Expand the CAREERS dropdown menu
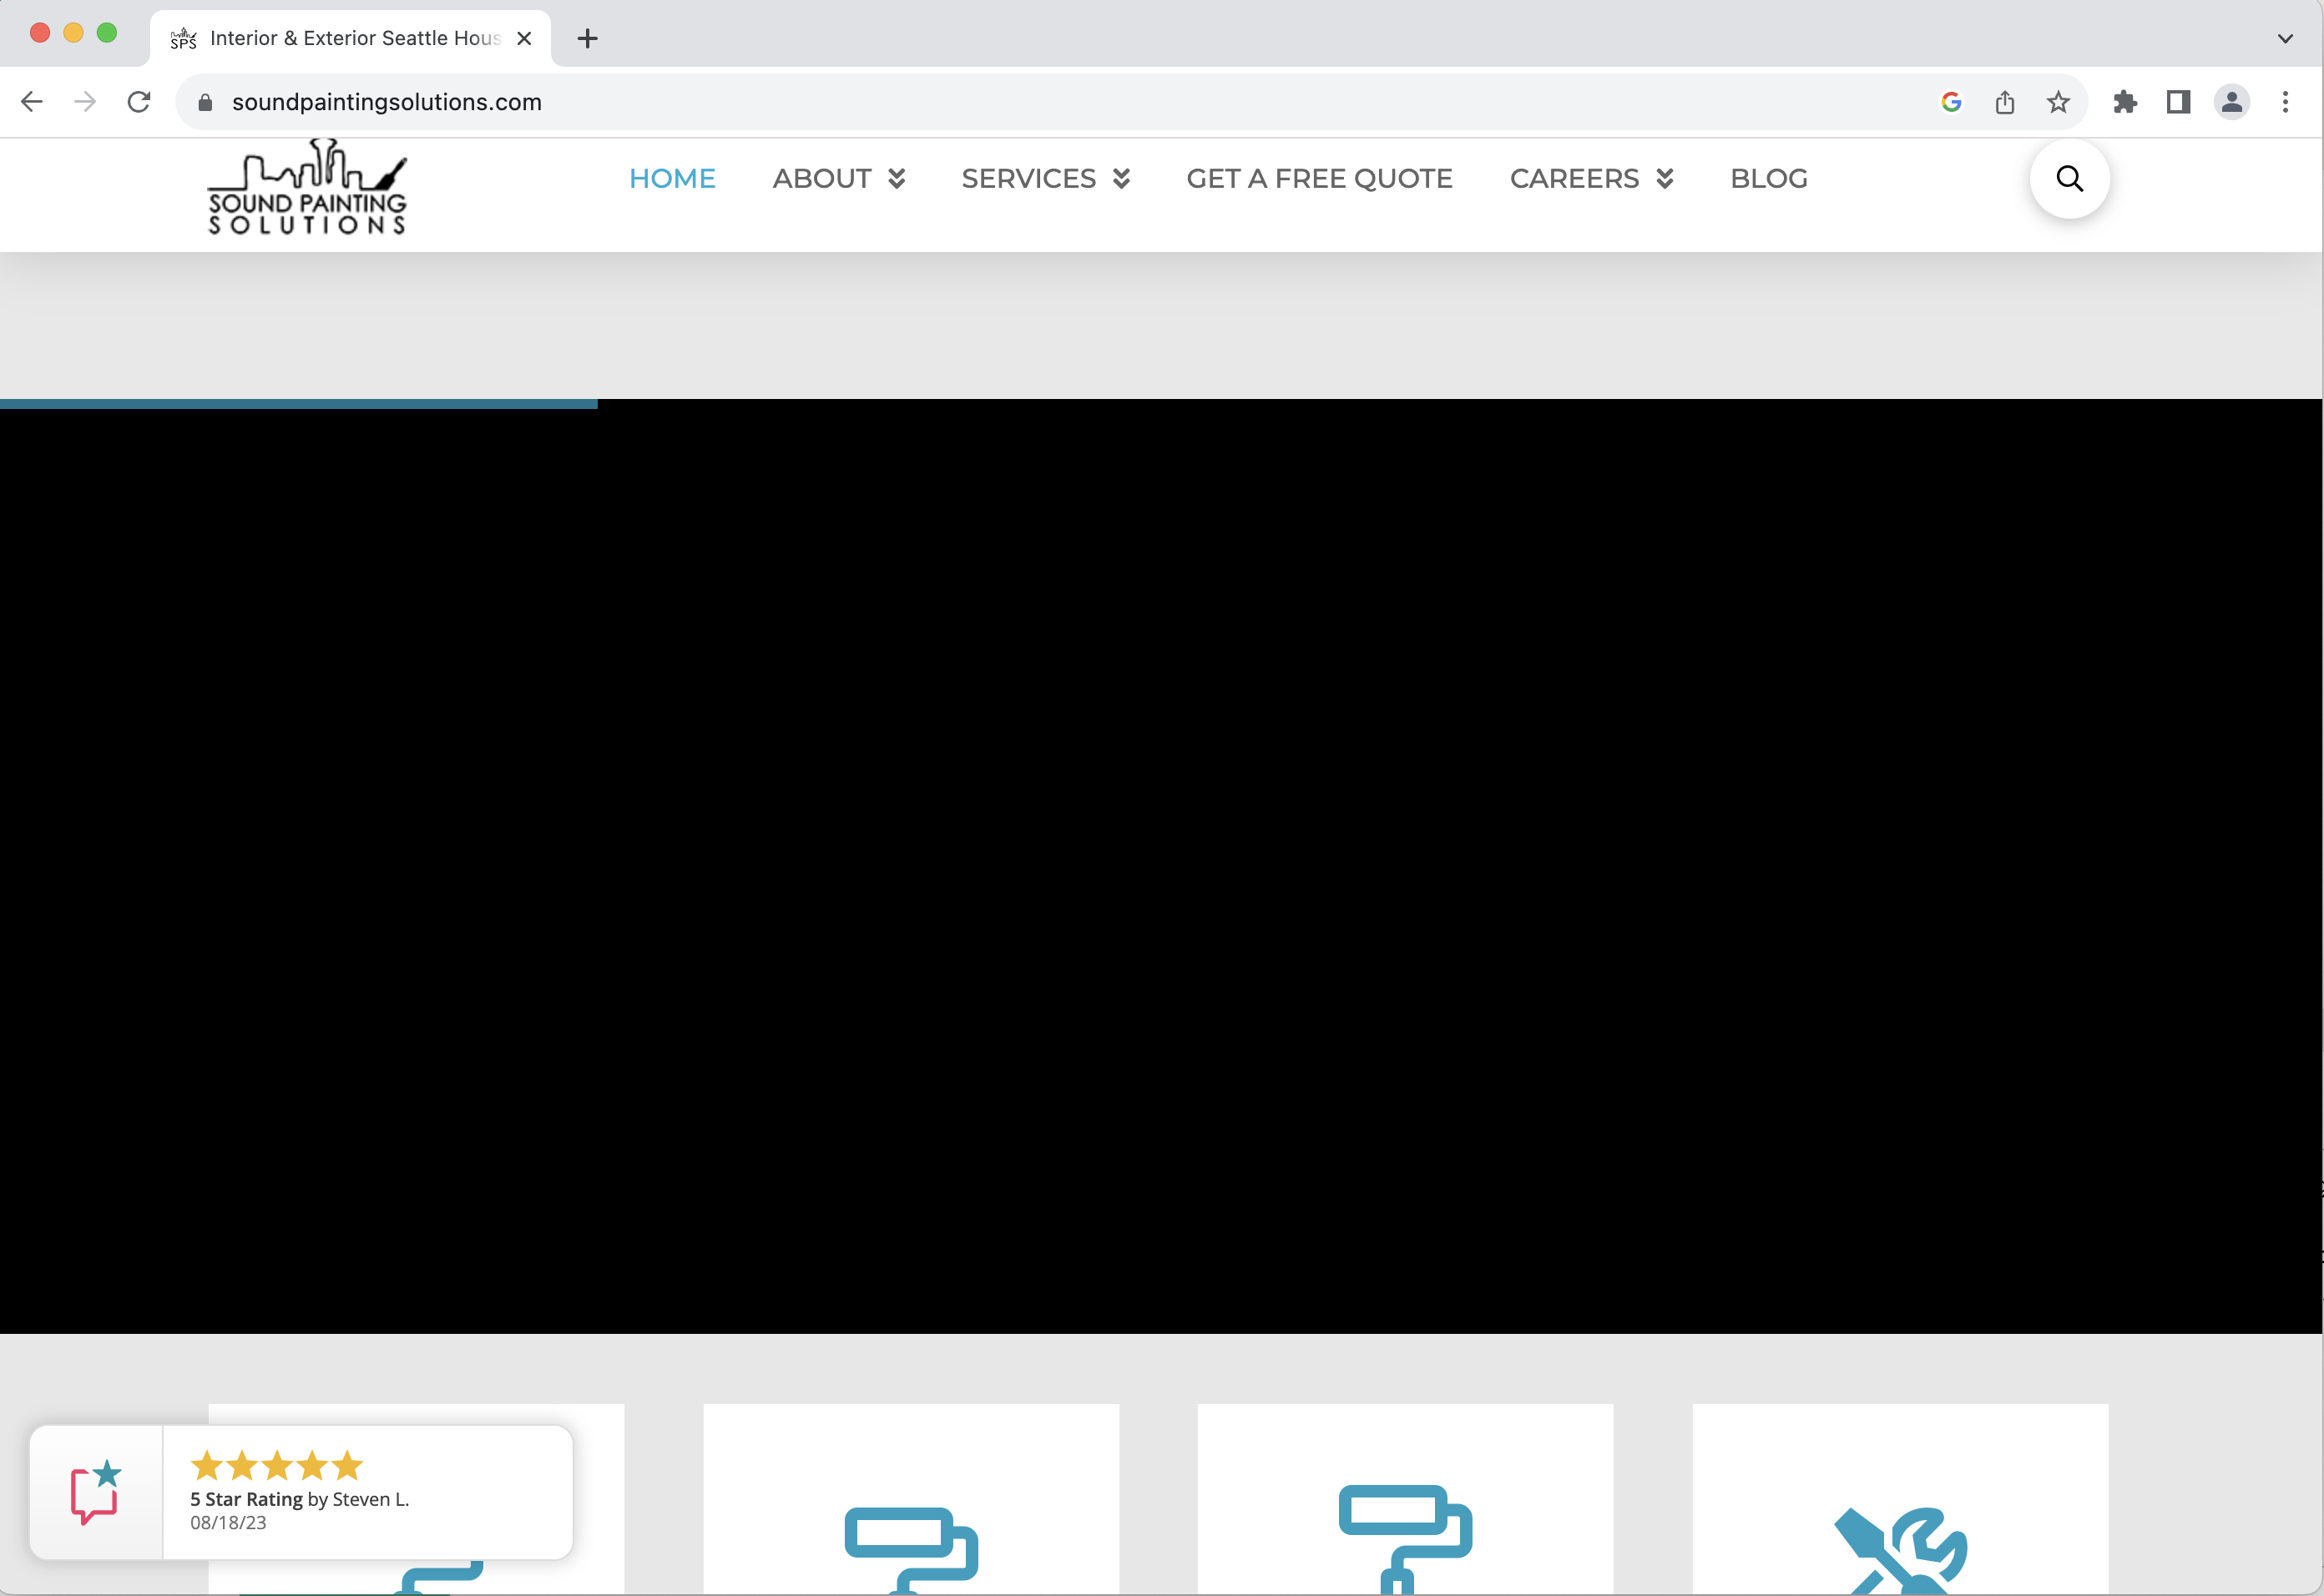 (1591, 179)
